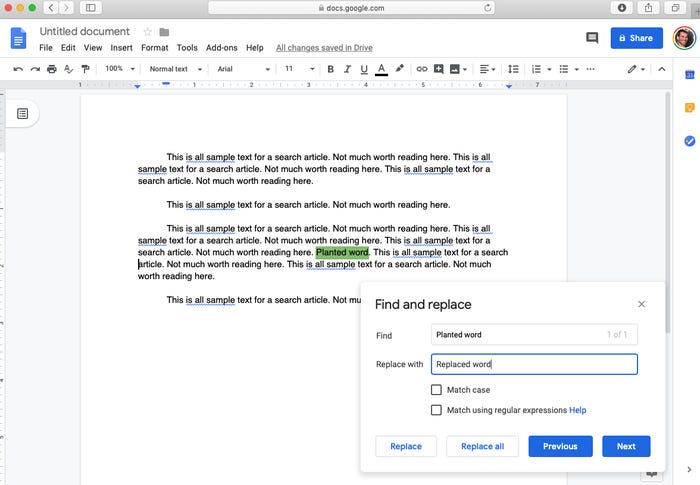This screenshot has width=700, height=485.
Task: Click the Replace all button
Action: point(482,446)
